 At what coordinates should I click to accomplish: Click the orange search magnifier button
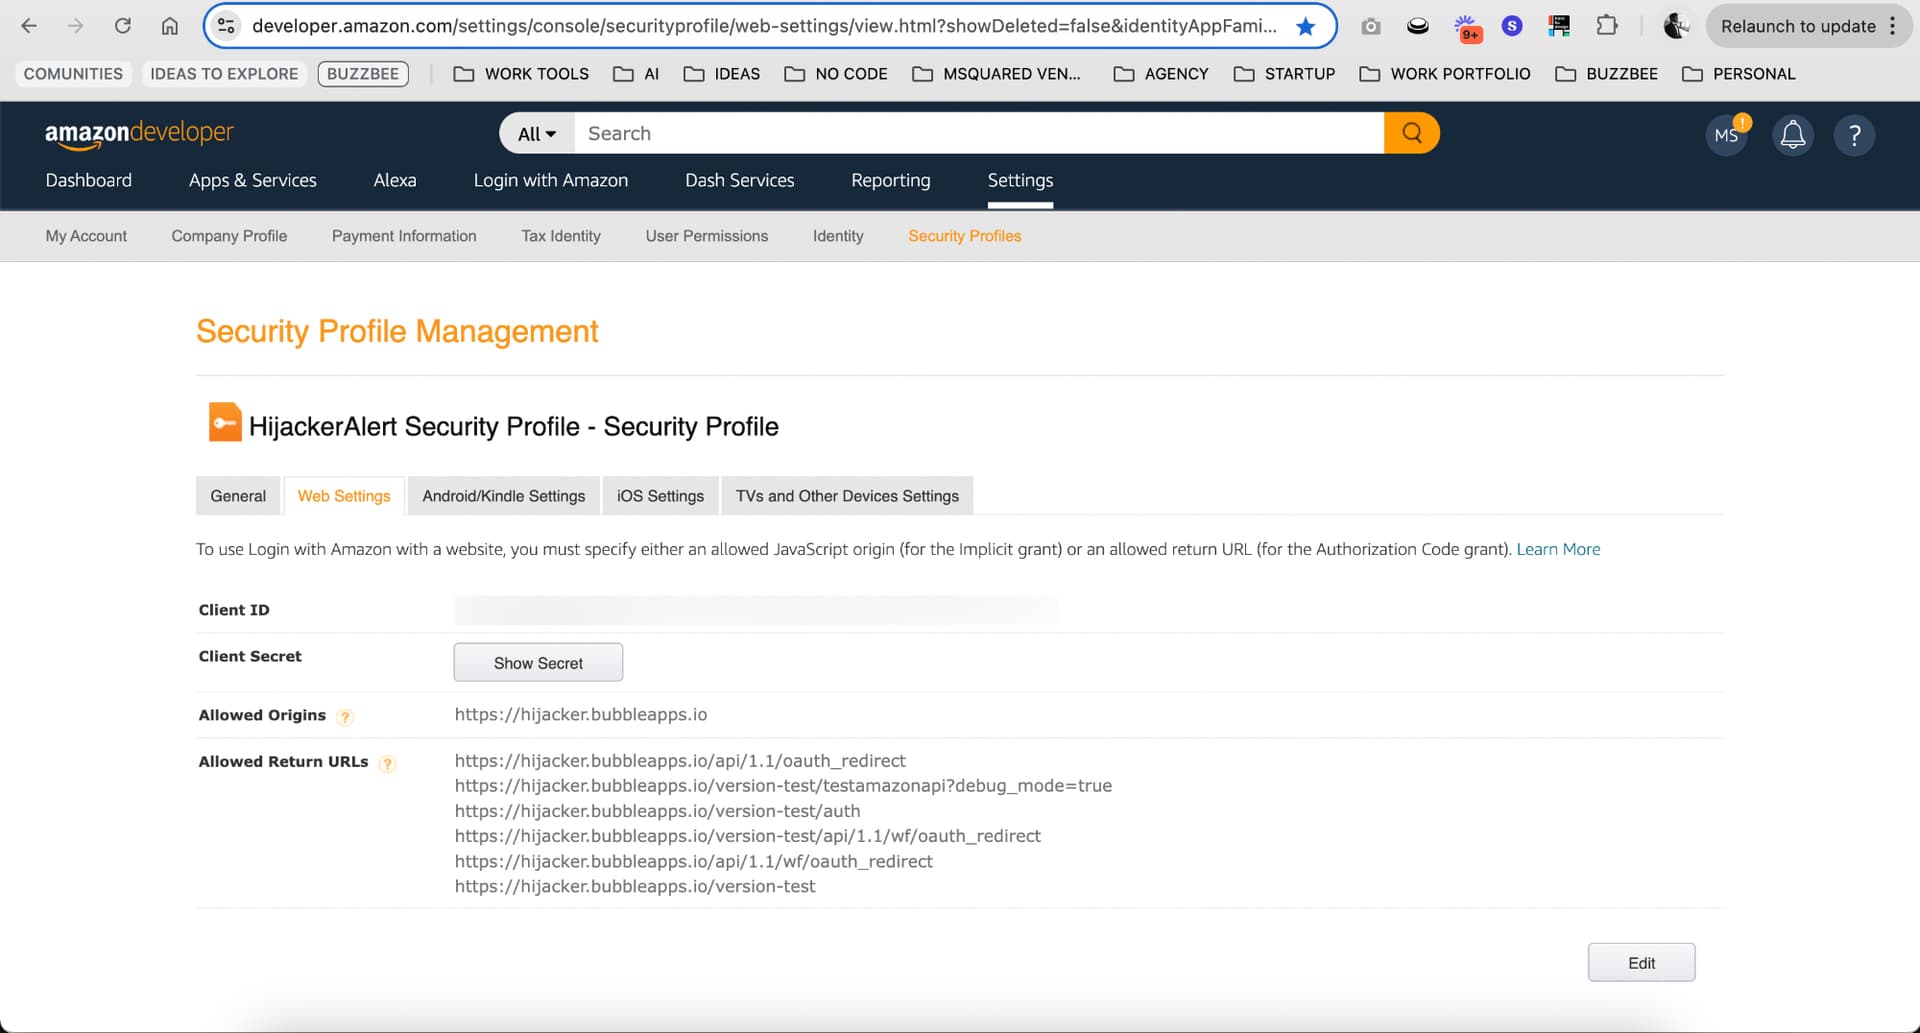1412,133
